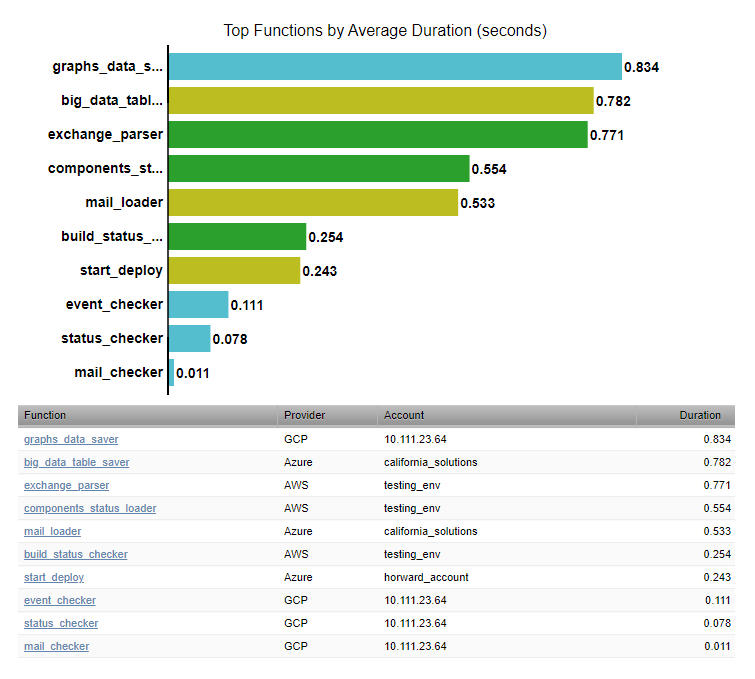Click the exchange_parser bar valued 0.771

coord(378,134)
